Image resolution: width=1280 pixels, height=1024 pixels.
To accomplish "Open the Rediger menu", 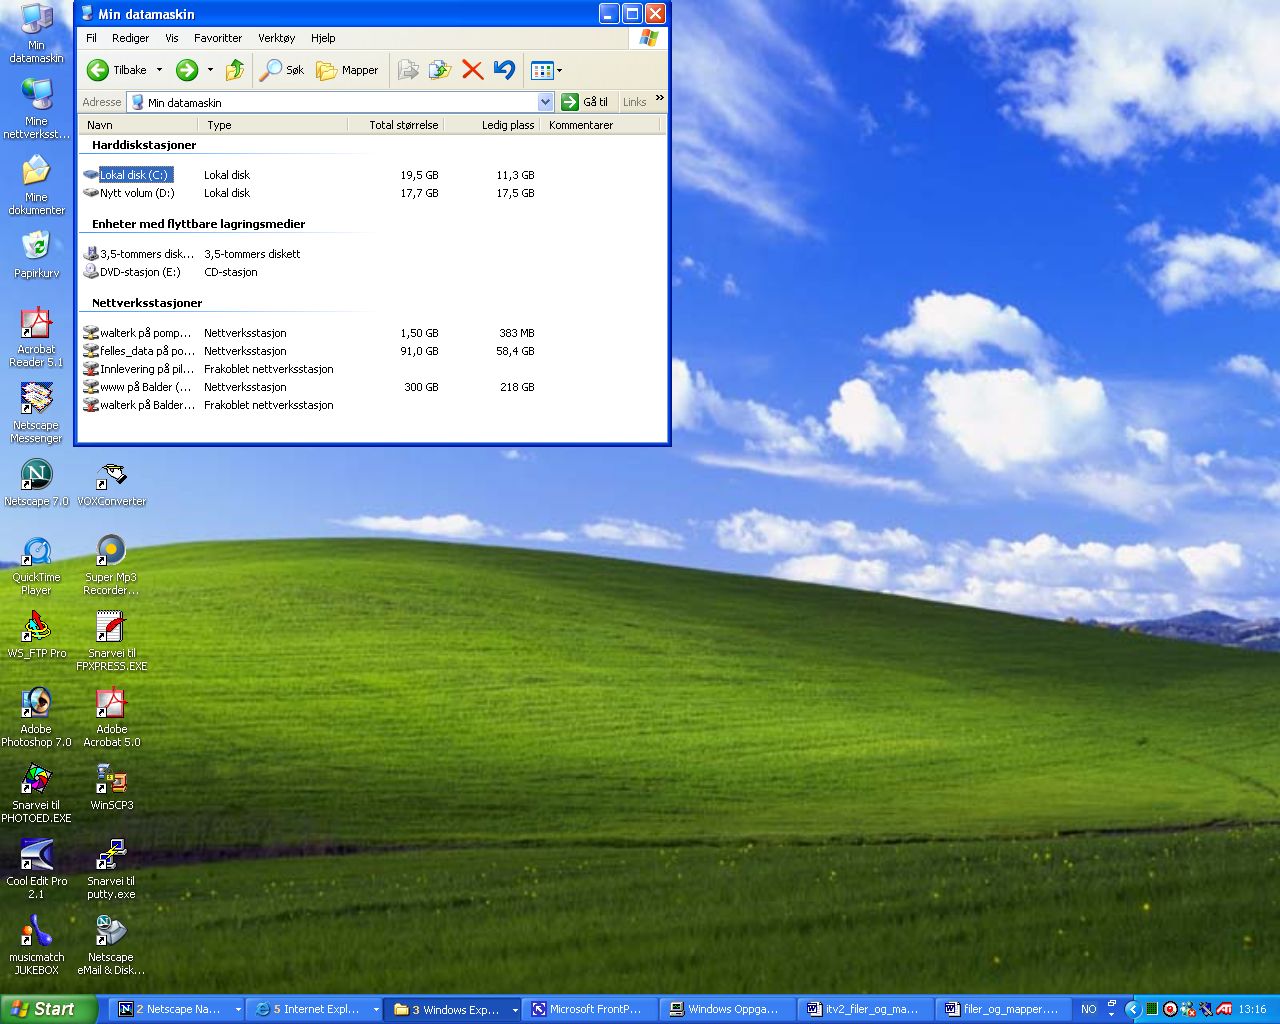I will click(x=130, y=38).
